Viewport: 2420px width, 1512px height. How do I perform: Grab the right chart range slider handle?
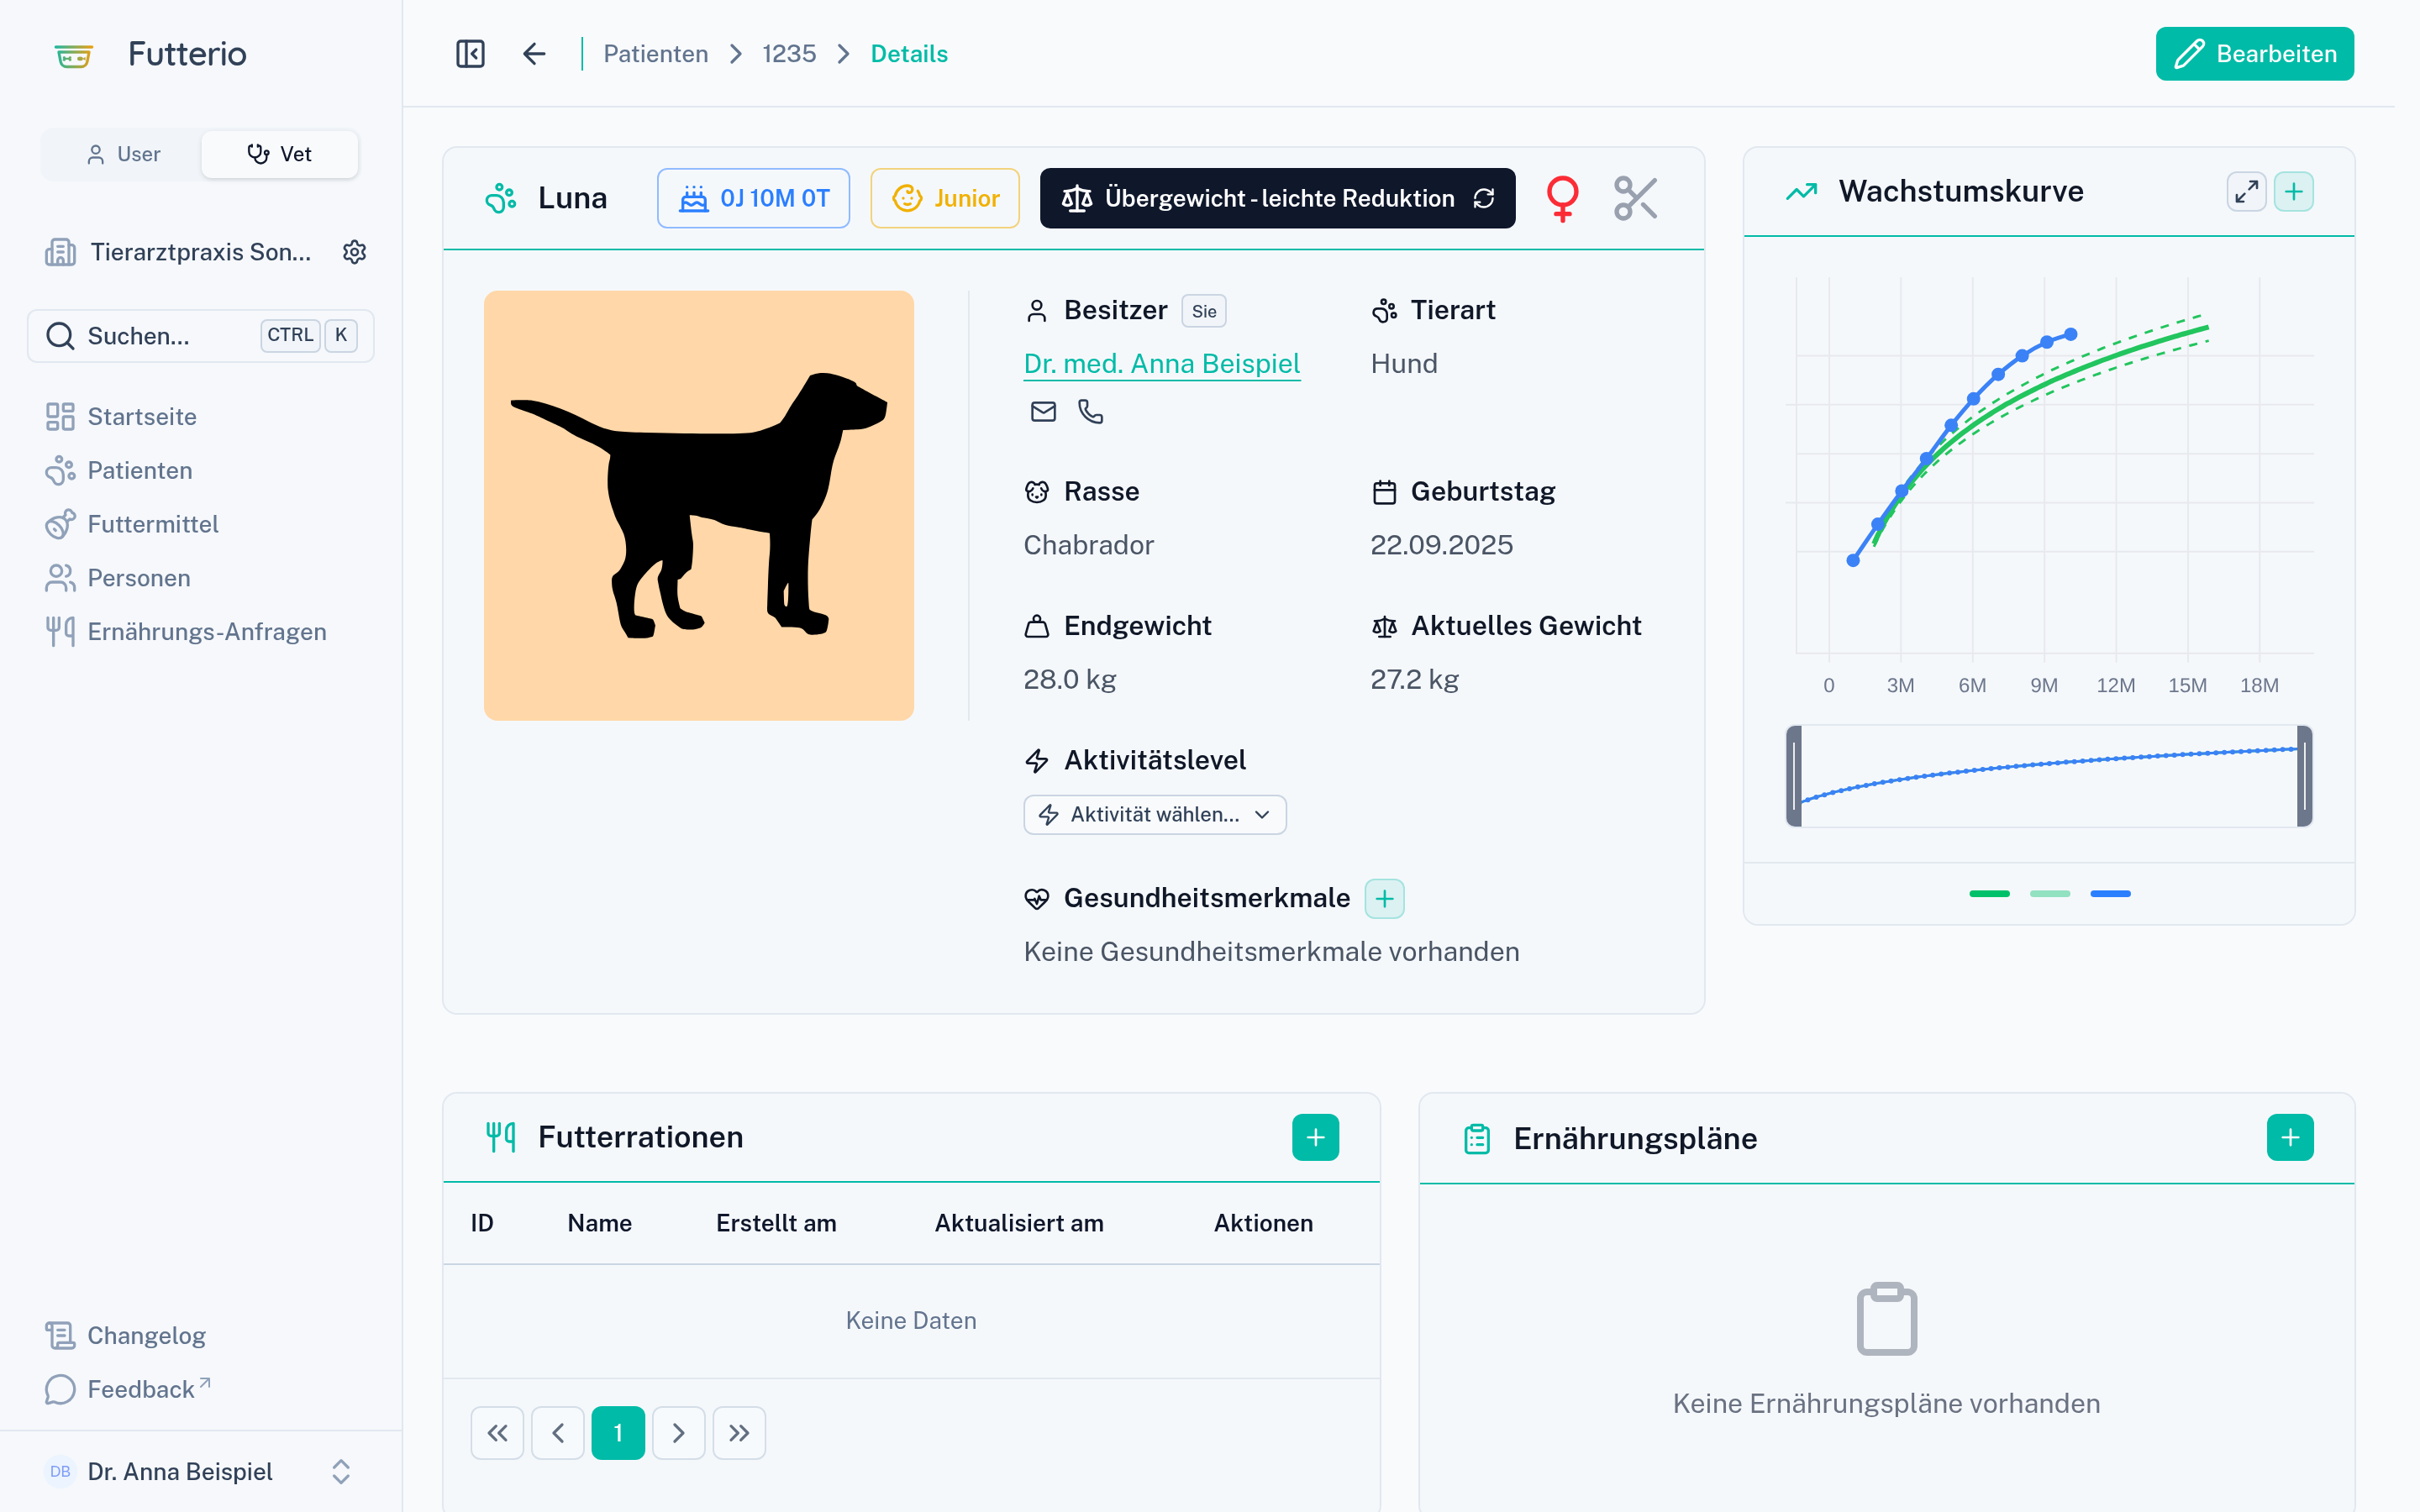pyautogui.click(x=2305, y=776)
